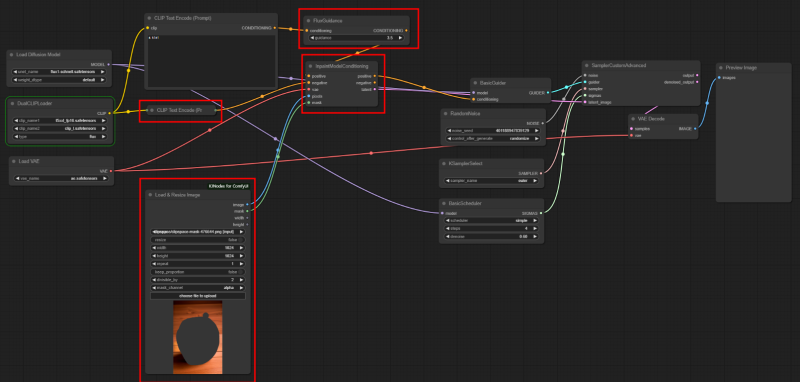Click the GUIDER output socket on BasicGuider
The width and height of the screenshot is (800, 382).
pyautogui.click(x=547, y=93)
